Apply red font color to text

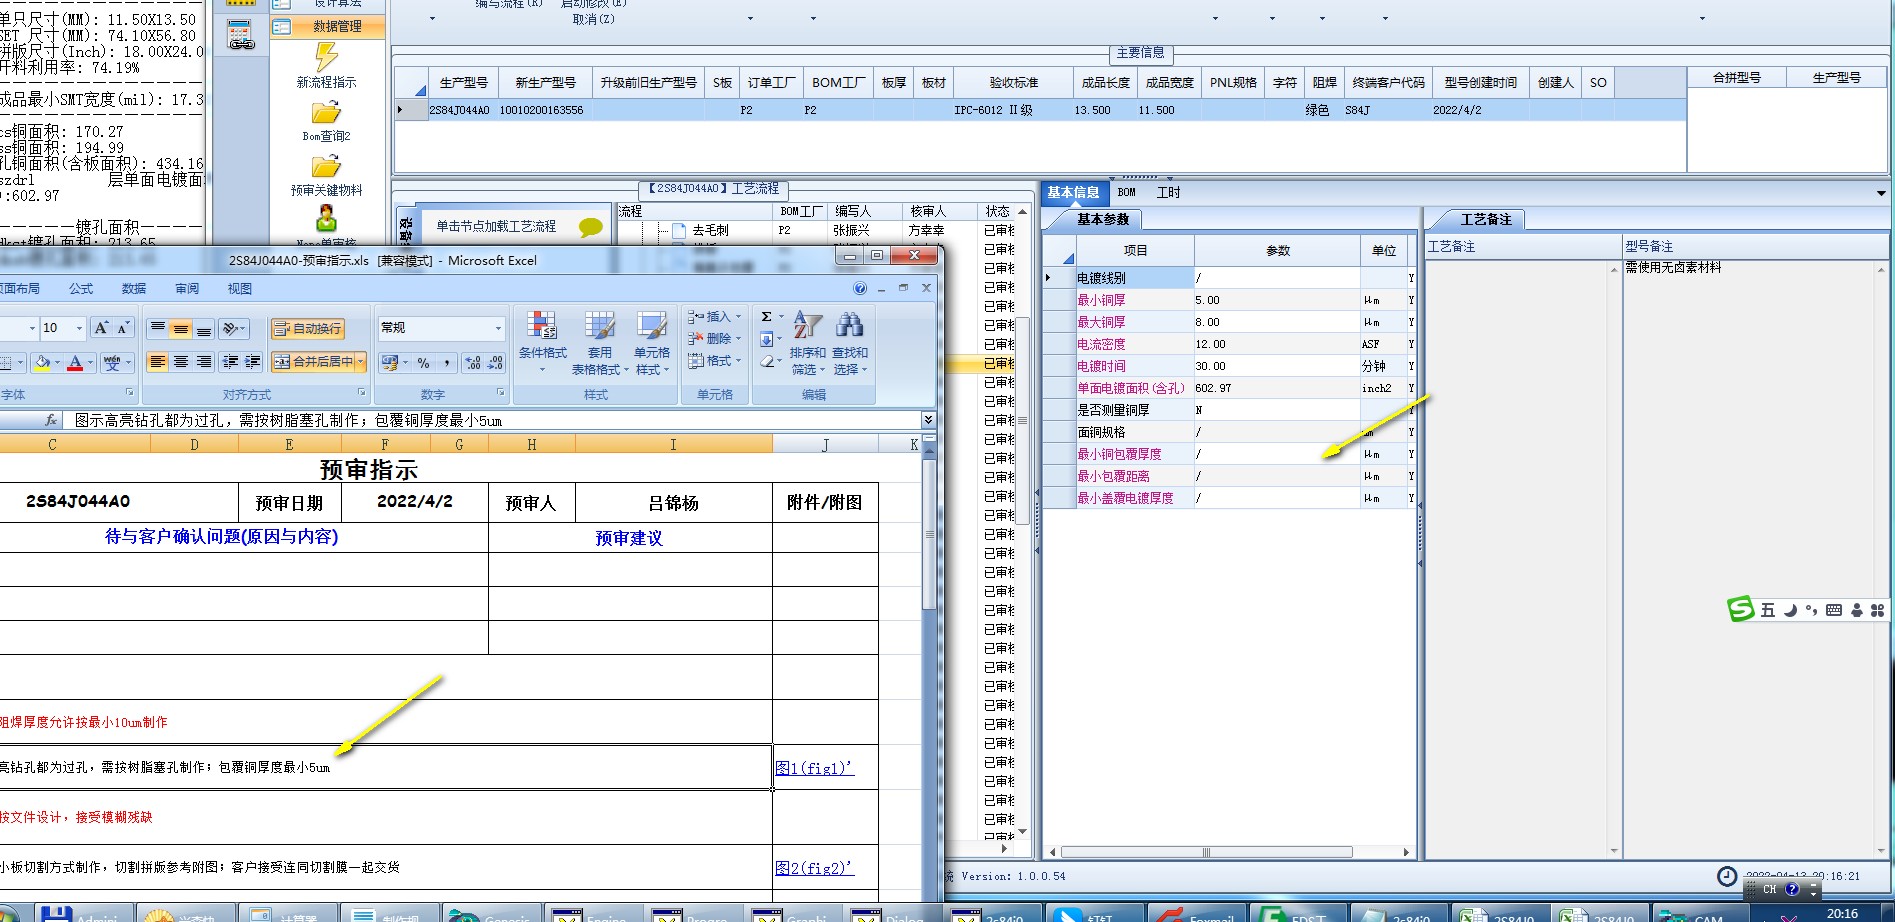click(75, 362)
